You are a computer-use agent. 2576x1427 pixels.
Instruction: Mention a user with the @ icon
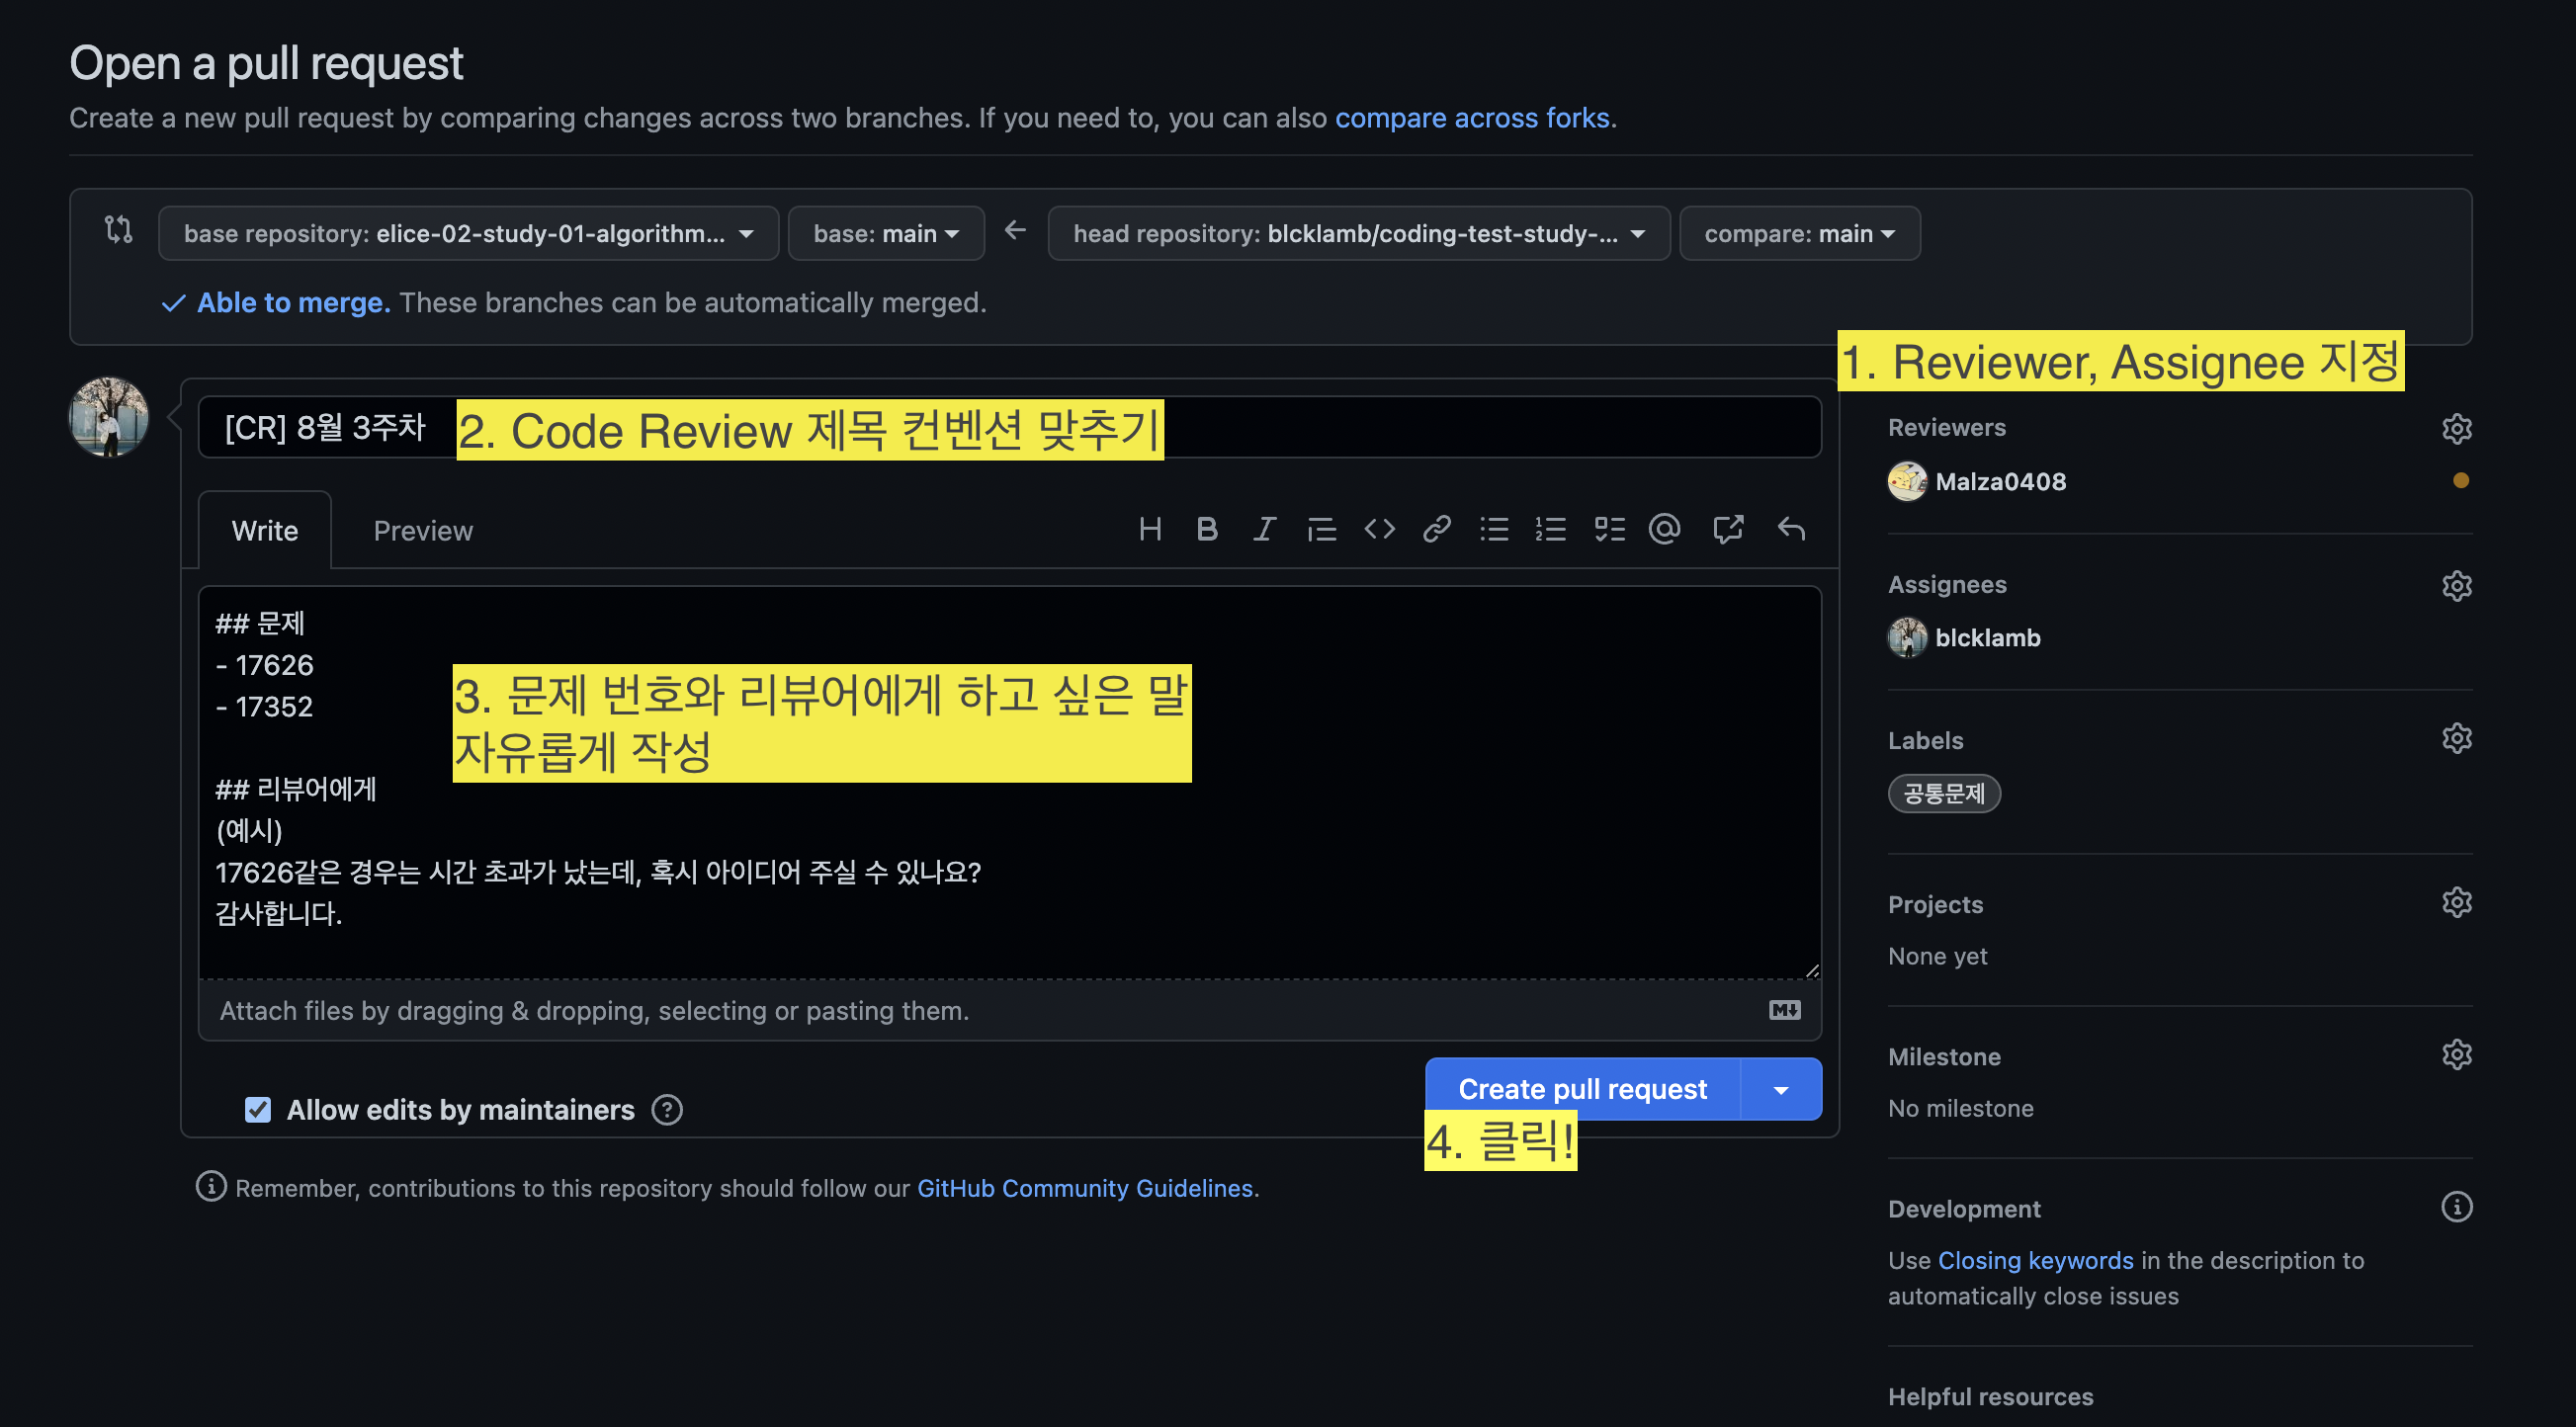(1665, 529)
